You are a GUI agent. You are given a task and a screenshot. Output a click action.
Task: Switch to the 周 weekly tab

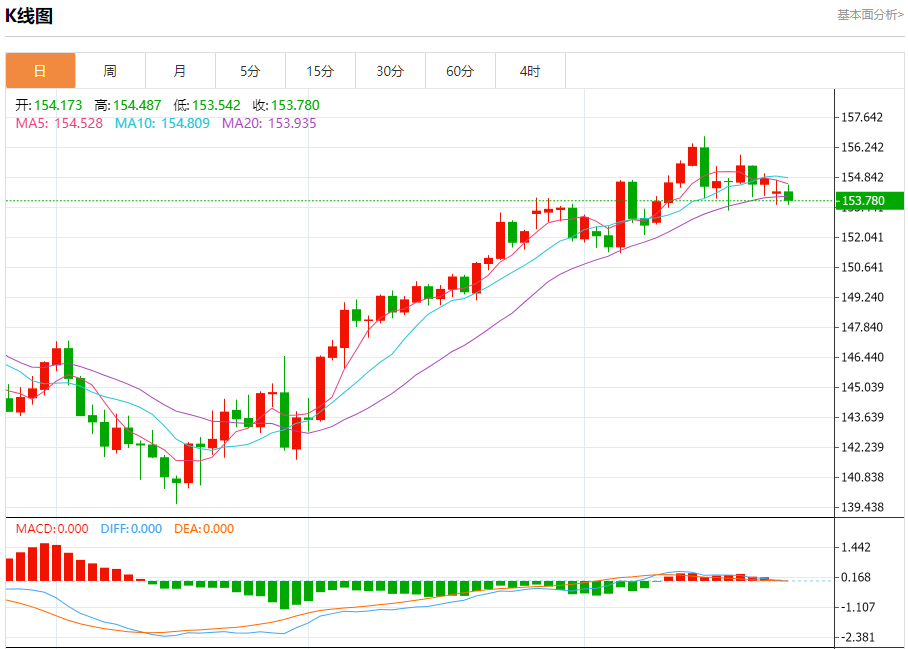(111, 71)
